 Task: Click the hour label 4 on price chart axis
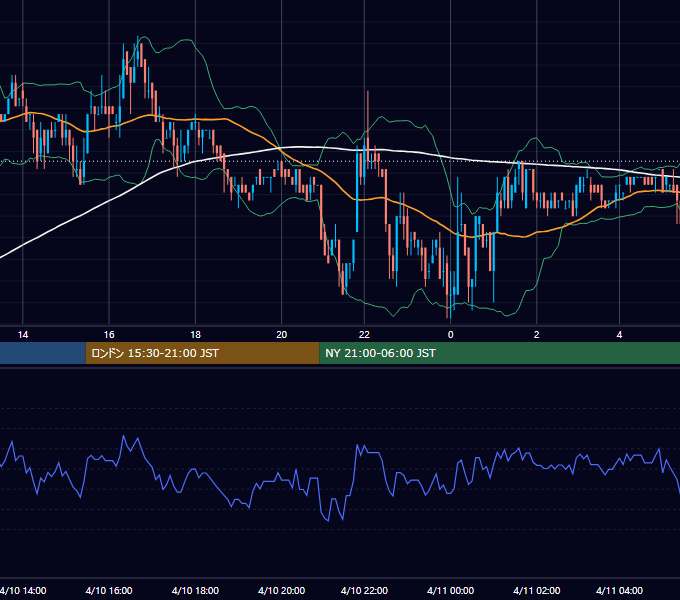[x=619, y=335]
